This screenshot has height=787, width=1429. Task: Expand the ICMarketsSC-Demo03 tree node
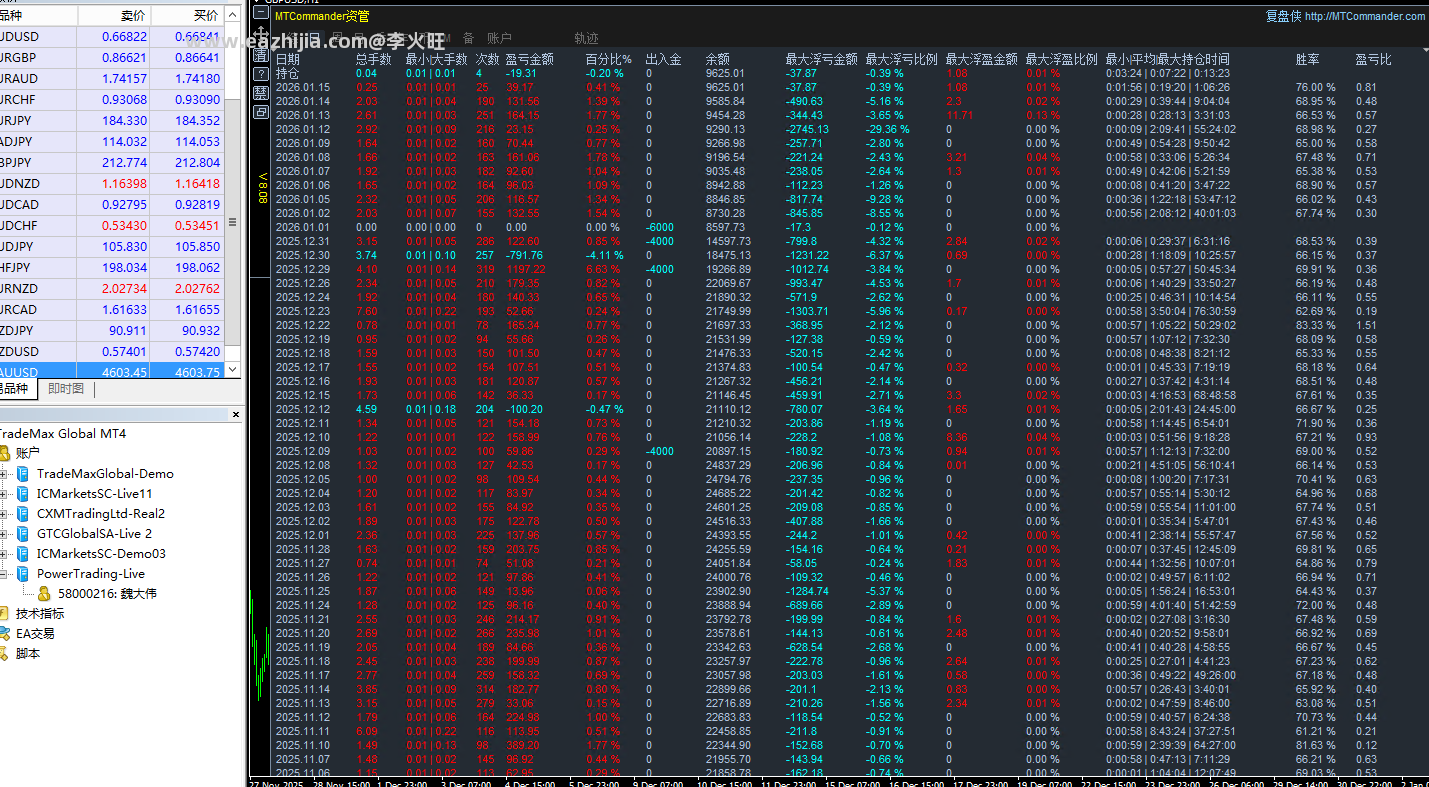click(4, 554)
